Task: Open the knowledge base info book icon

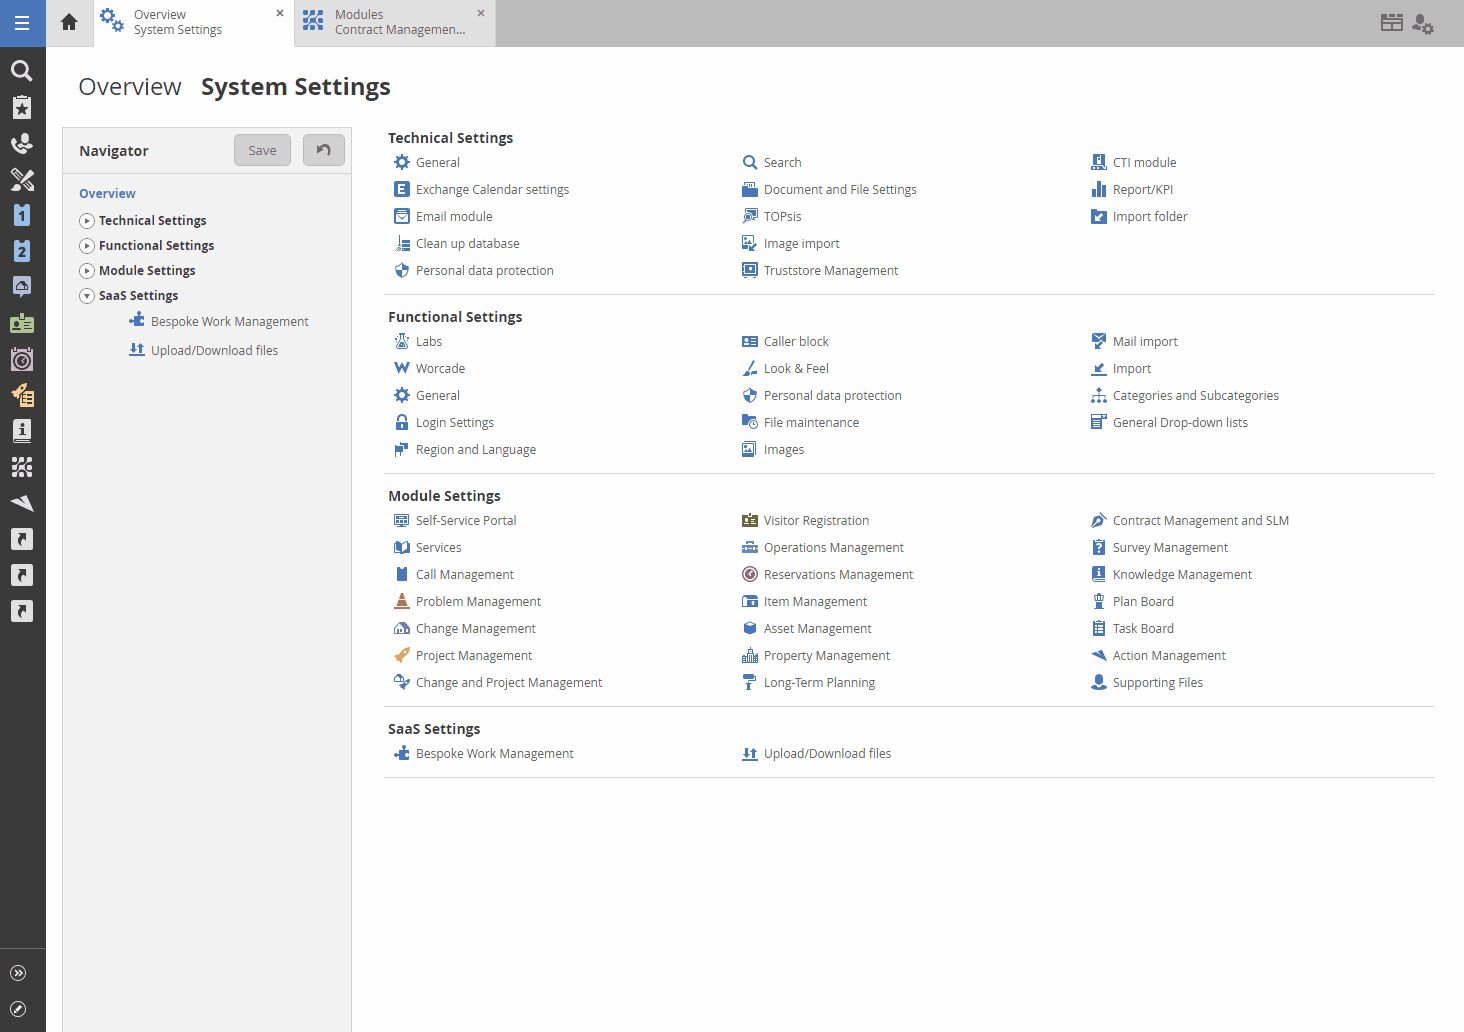Action: point(22,431)
